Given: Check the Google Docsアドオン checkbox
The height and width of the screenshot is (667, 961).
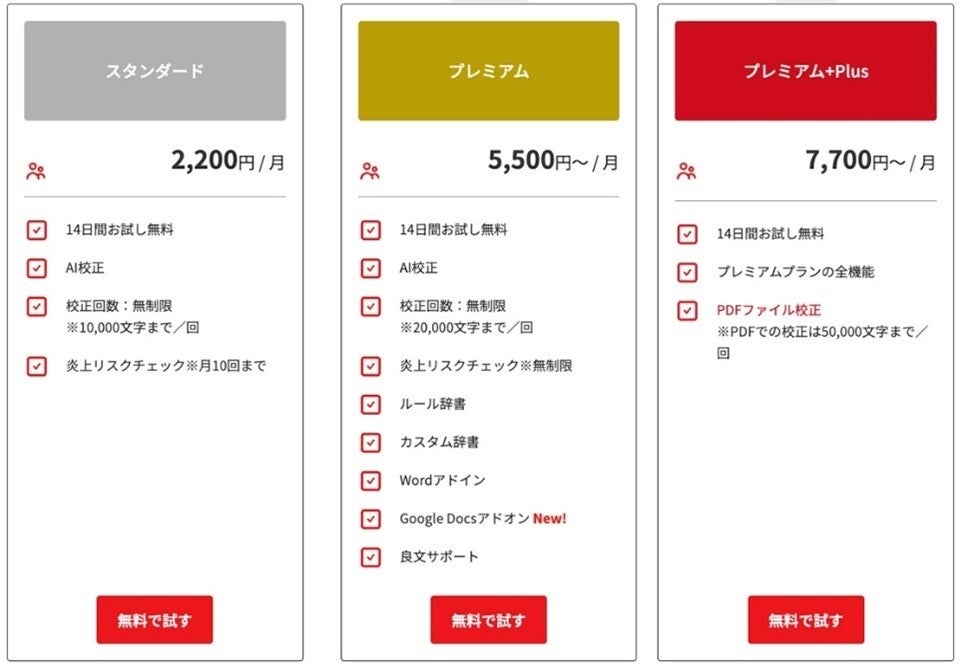Looking at the screenshot, I should pyautogui.click(x=371, y=519).
